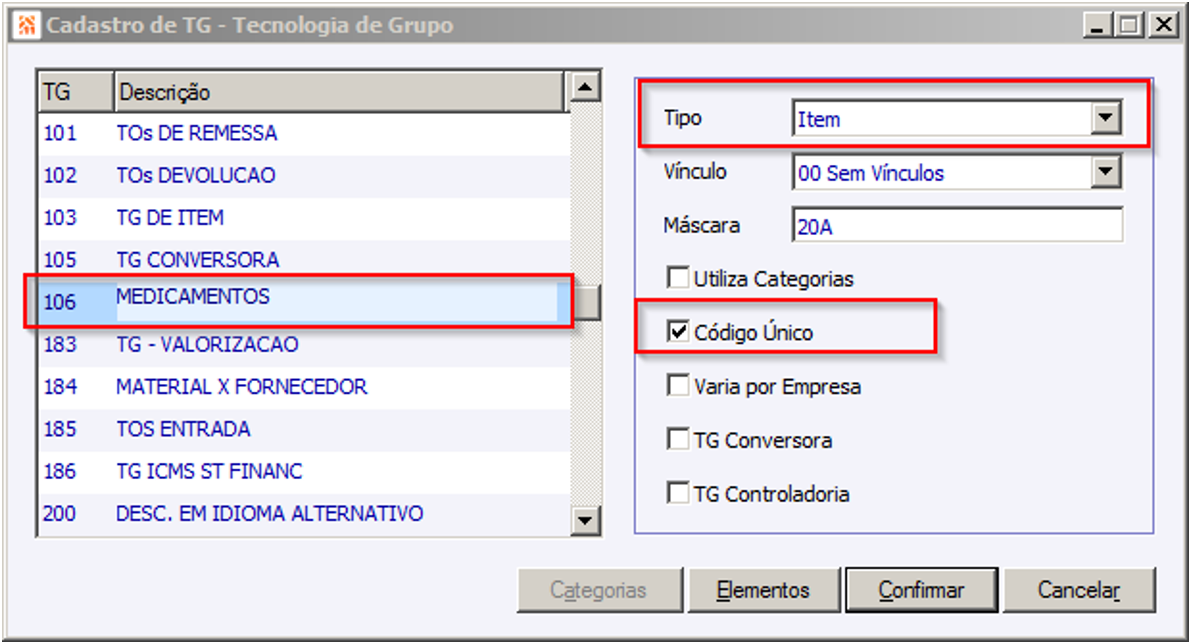Image resolution: width=1190 pixels, height=642 pixels.
Task: Enable the TG Conversora checkbox
Action: [x=679, y=440]
